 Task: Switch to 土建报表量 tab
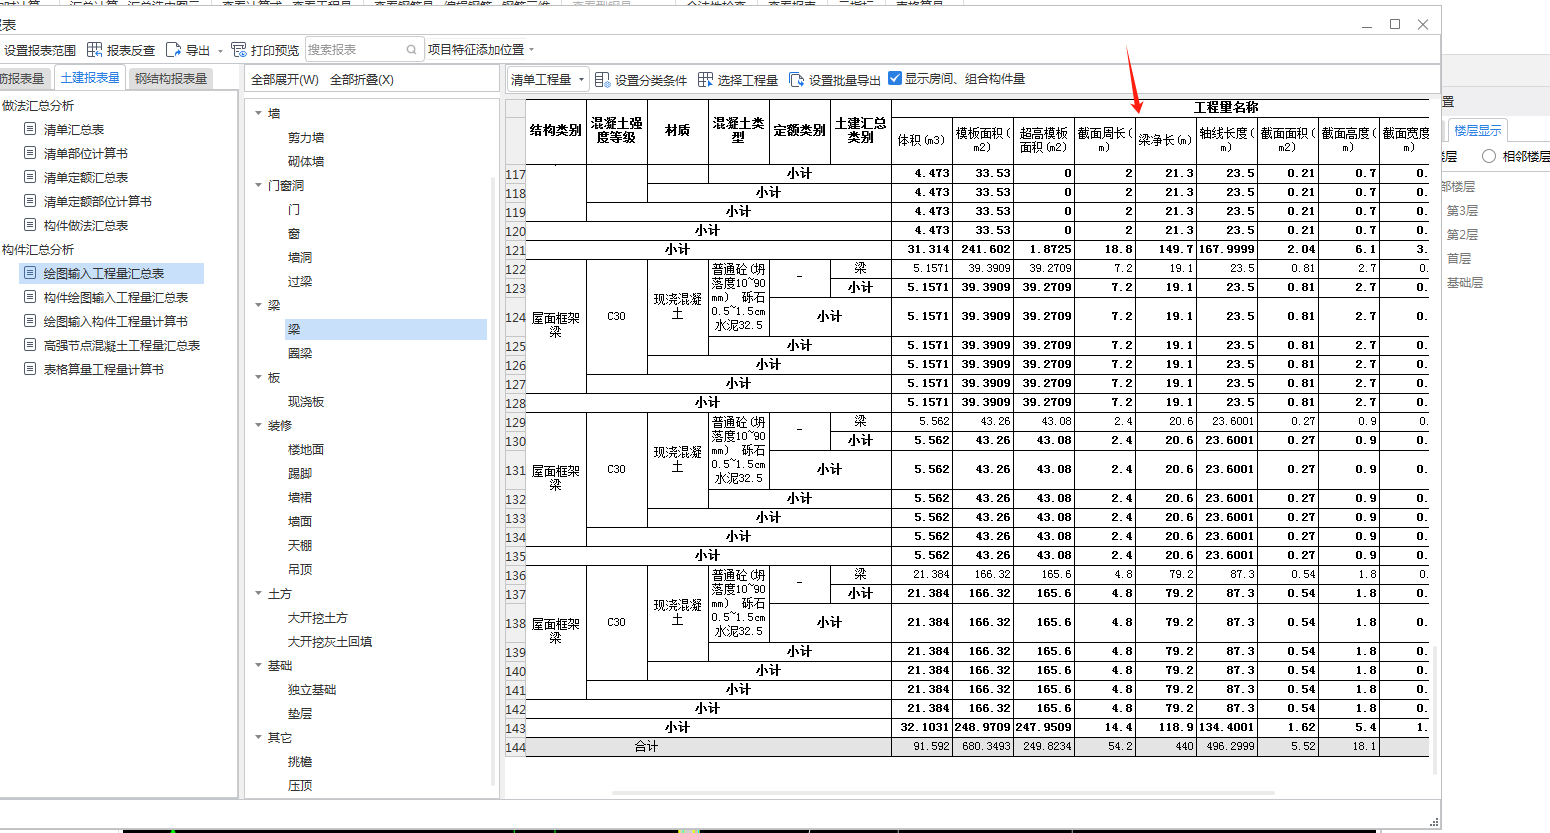pyautogui.click(x=90, y=78)
